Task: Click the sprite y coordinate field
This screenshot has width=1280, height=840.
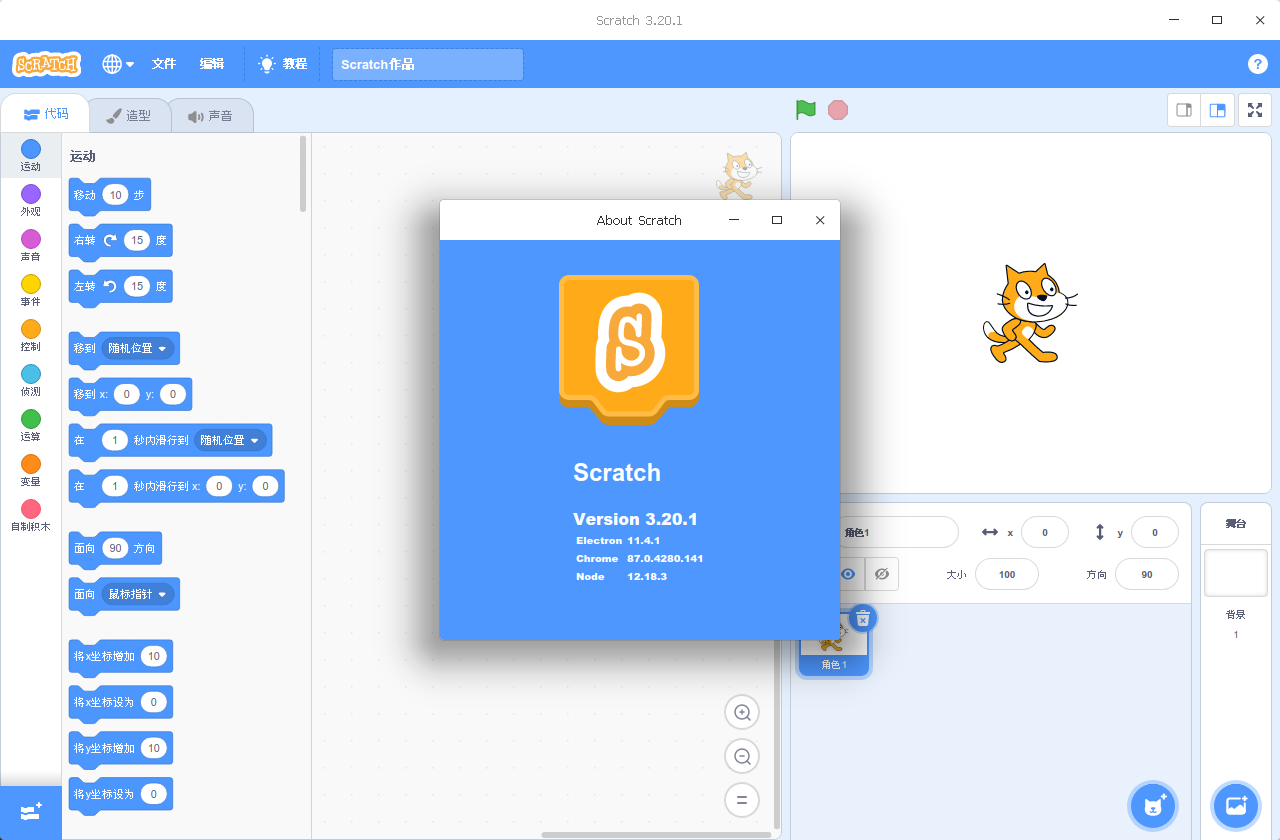Action: click(1154, 533)
